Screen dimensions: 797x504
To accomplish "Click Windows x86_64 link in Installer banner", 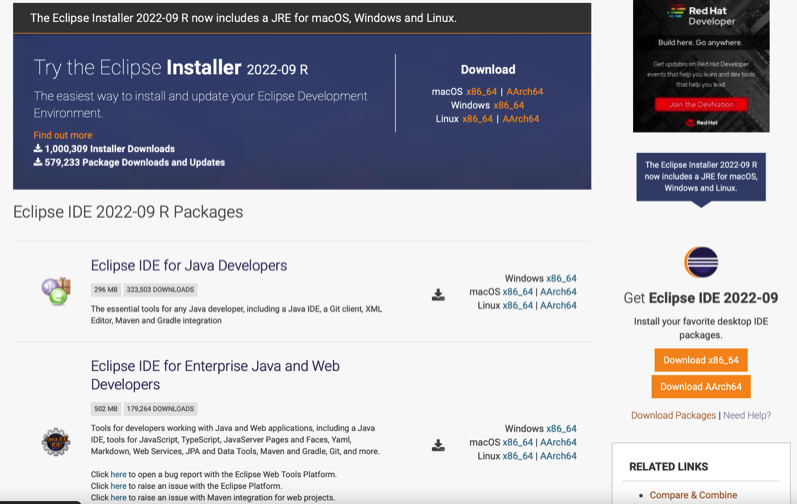I will (508, 105).
